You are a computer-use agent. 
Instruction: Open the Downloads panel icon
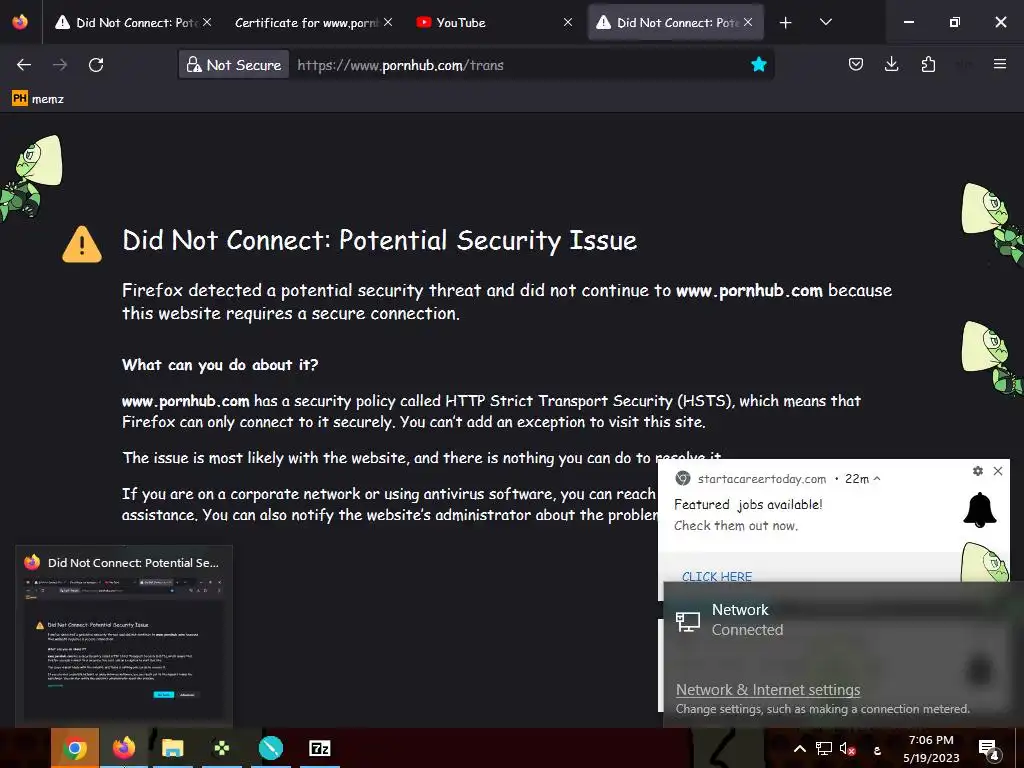point(891,64)
